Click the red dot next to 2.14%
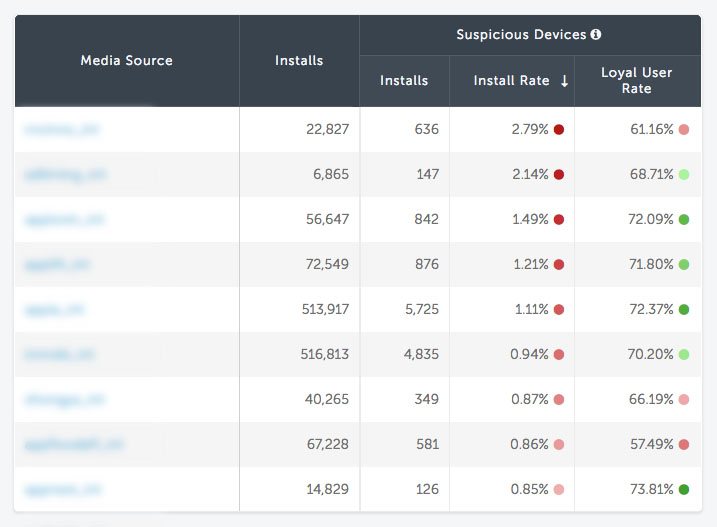Image resolution: width=717 pixels, height=527 pixels. click(x=559, y=174)
